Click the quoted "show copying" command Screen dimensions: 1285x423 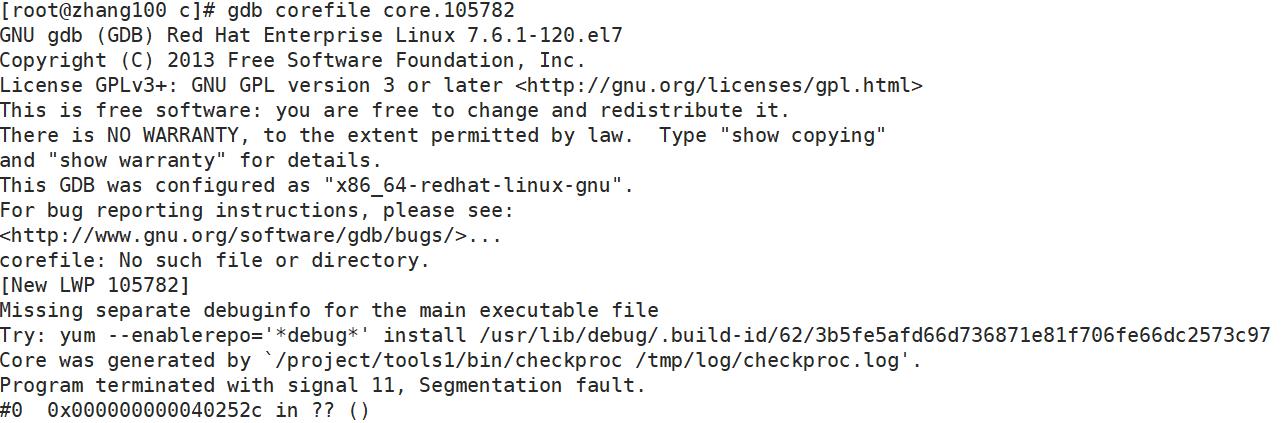click(x=799, y=136)
